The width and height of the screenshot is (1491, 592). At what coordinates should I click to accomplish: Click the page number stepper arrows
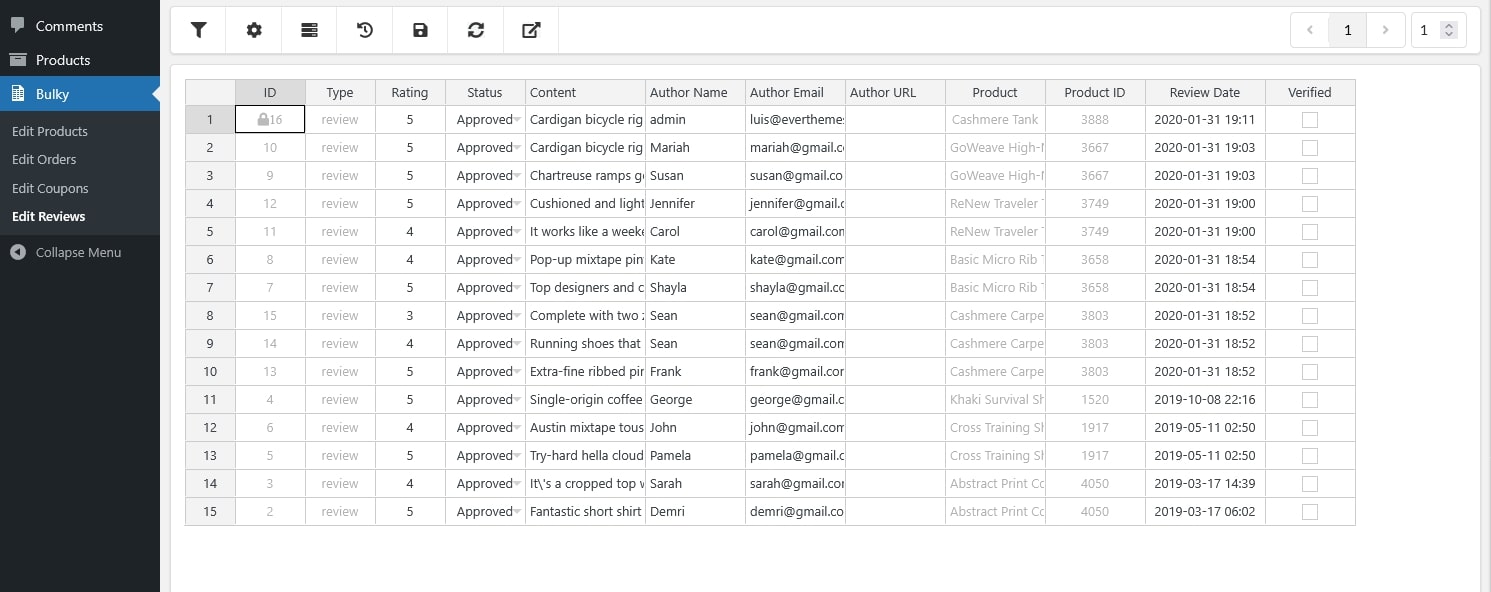pyautogui.click(x=1448, y=30)
